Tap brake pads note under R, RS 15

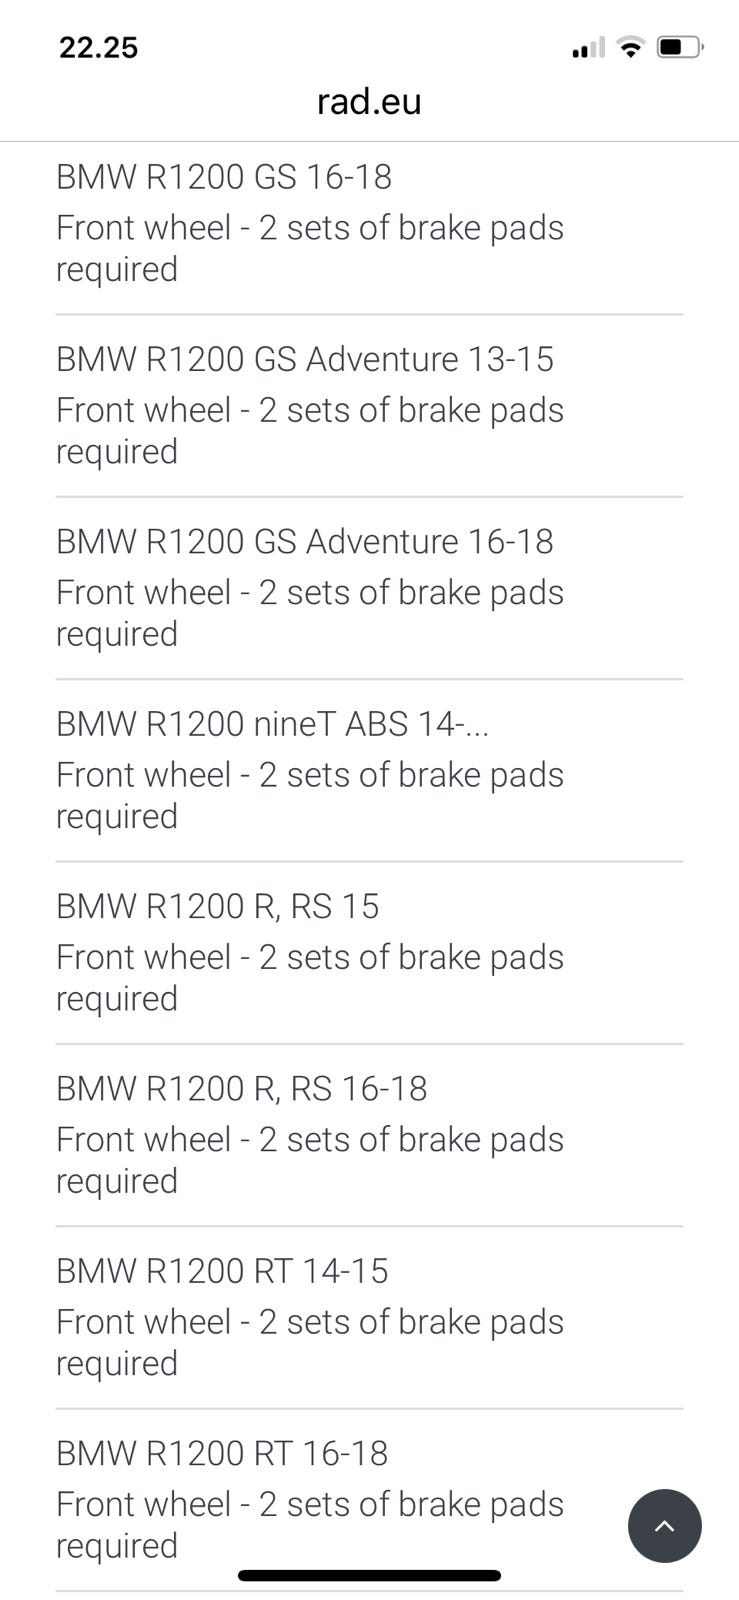tap(309, 977)
